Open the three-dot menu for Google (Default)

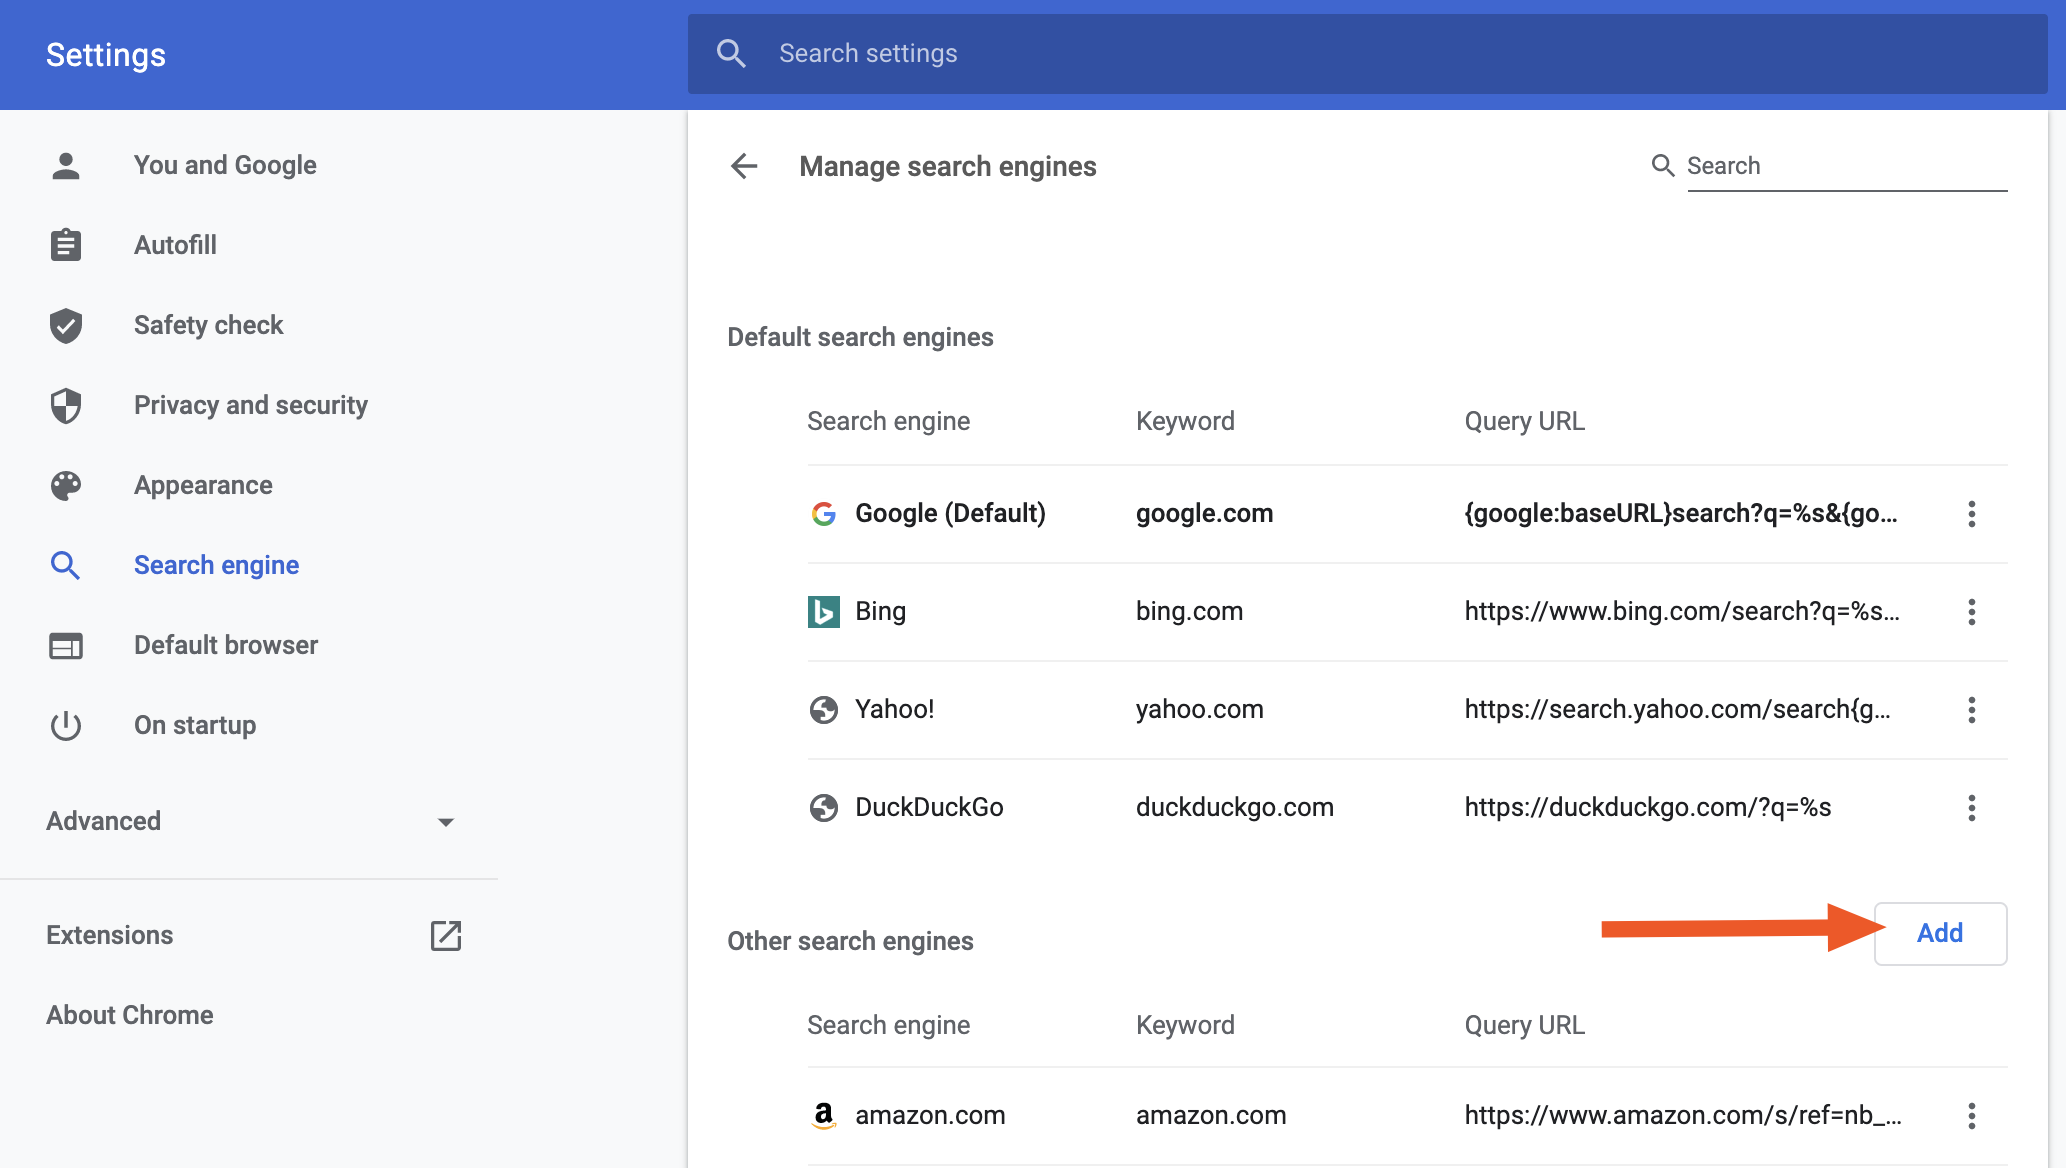(1972, 514)
